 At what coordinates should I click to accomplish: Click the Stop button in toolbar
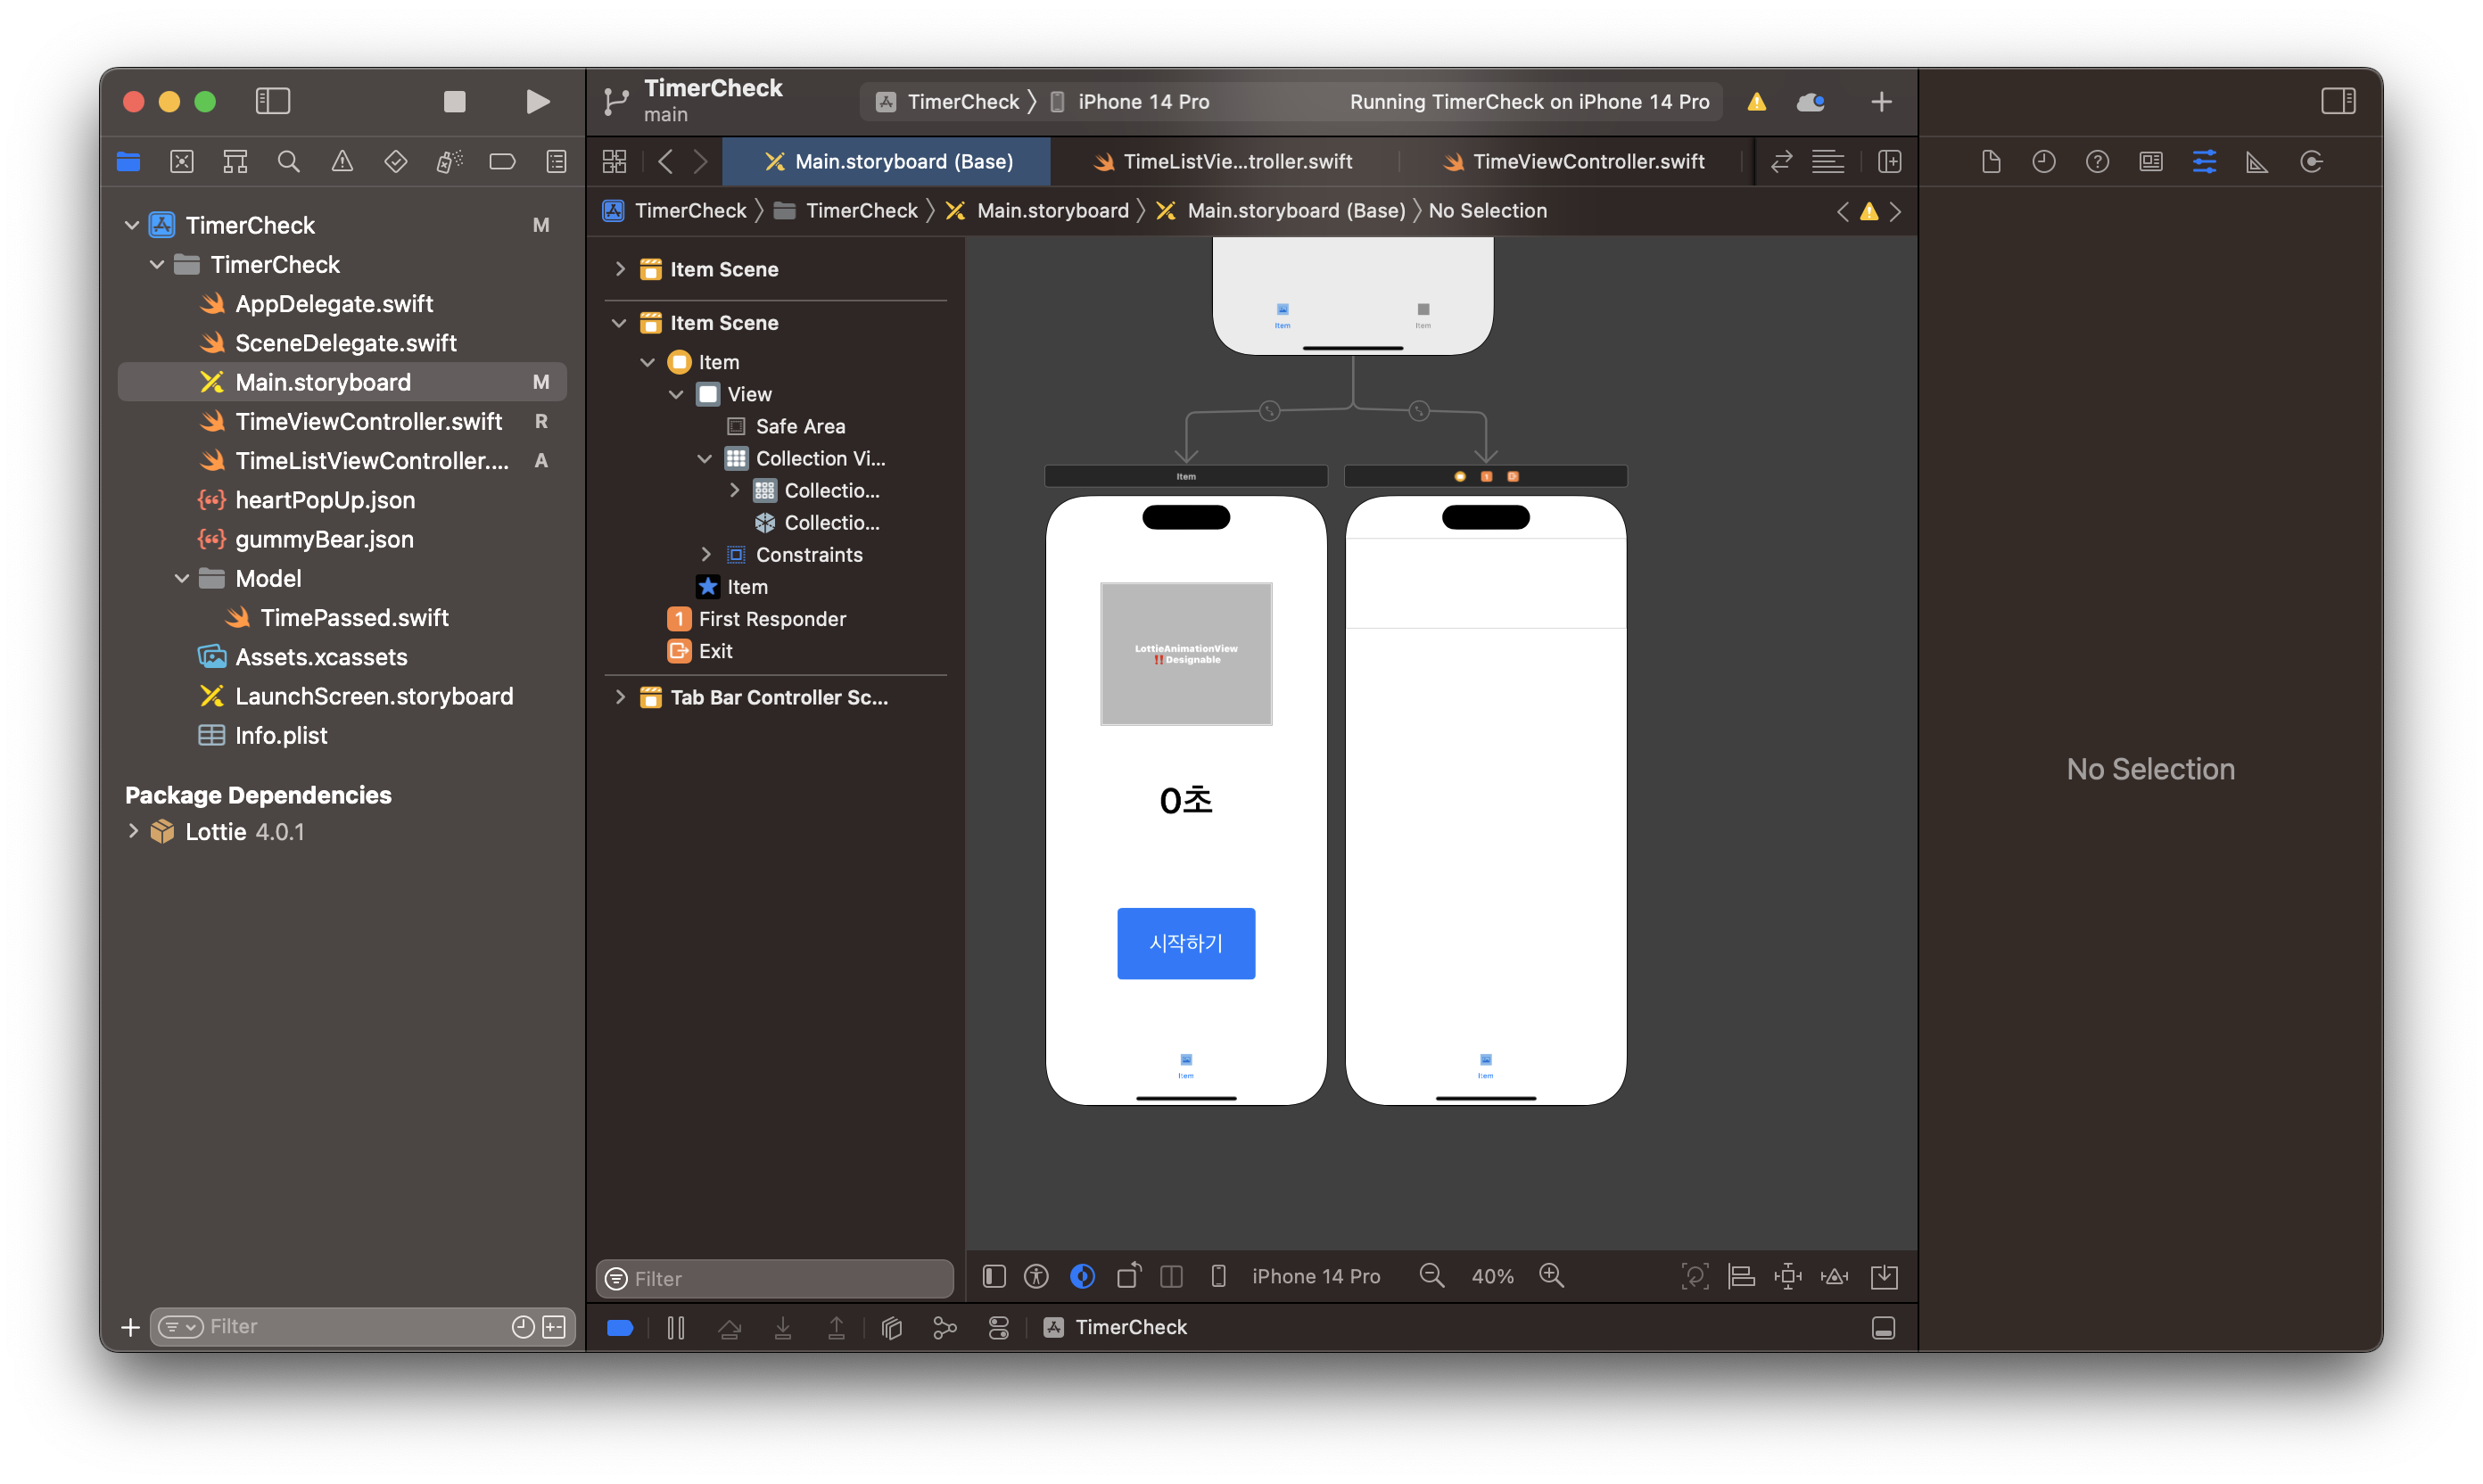456,101
